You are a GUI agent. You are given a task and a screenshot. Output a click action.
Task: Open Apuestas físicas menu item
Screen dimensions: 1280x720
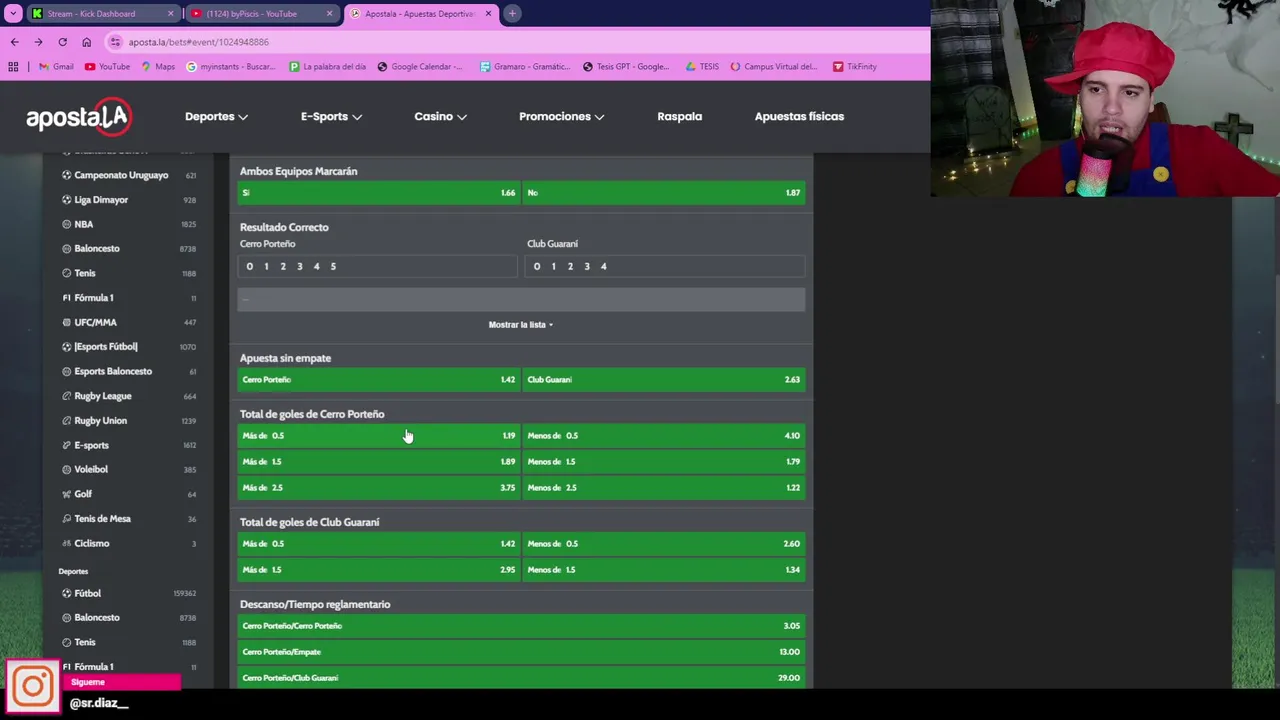pos(799,116)
